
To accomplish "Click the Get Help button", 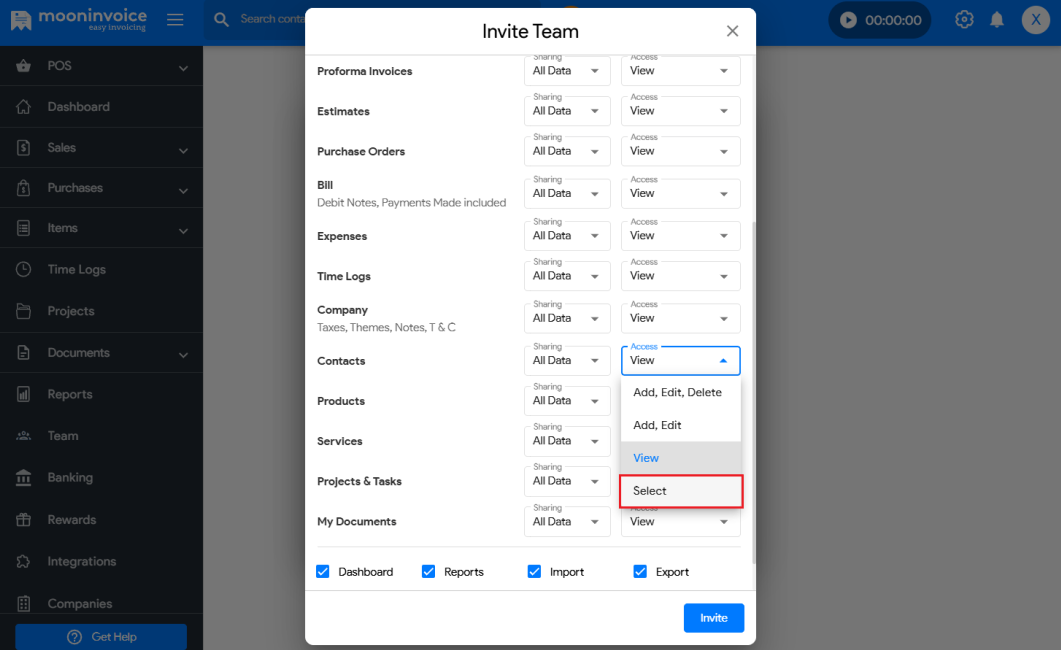I will point(101,637).
